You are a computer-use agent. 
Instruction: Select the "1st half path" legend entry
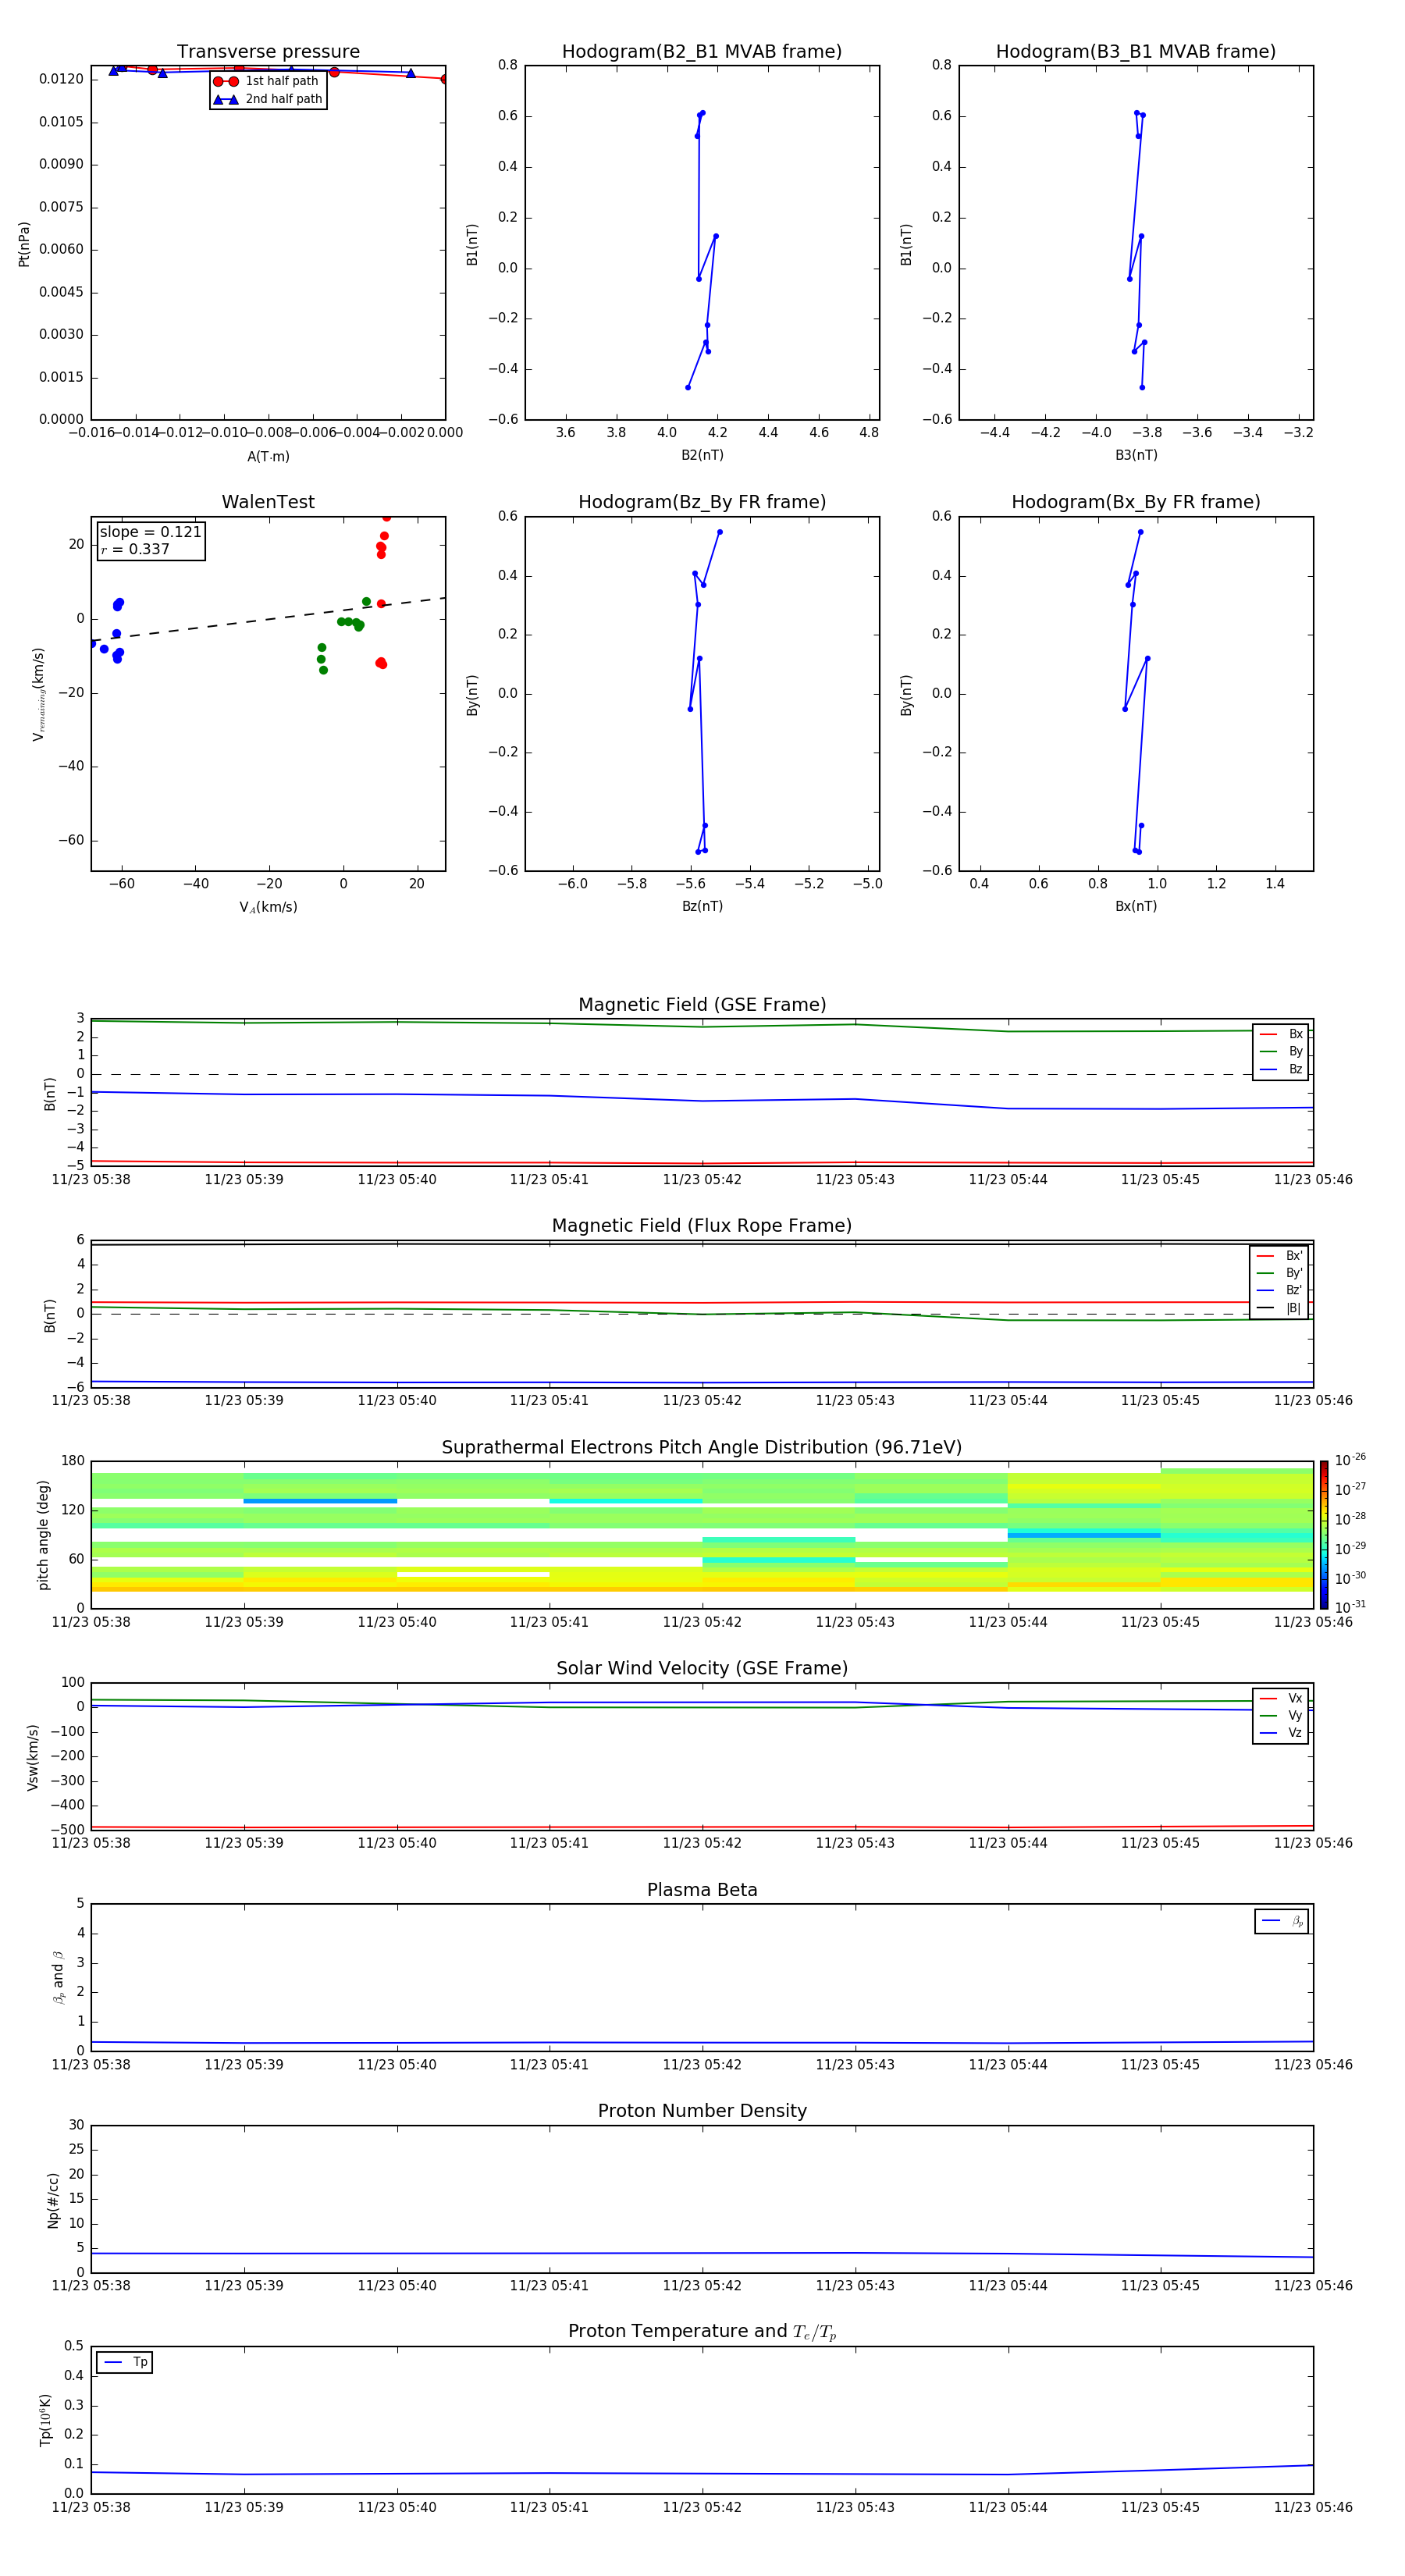(x=267, y=81)
